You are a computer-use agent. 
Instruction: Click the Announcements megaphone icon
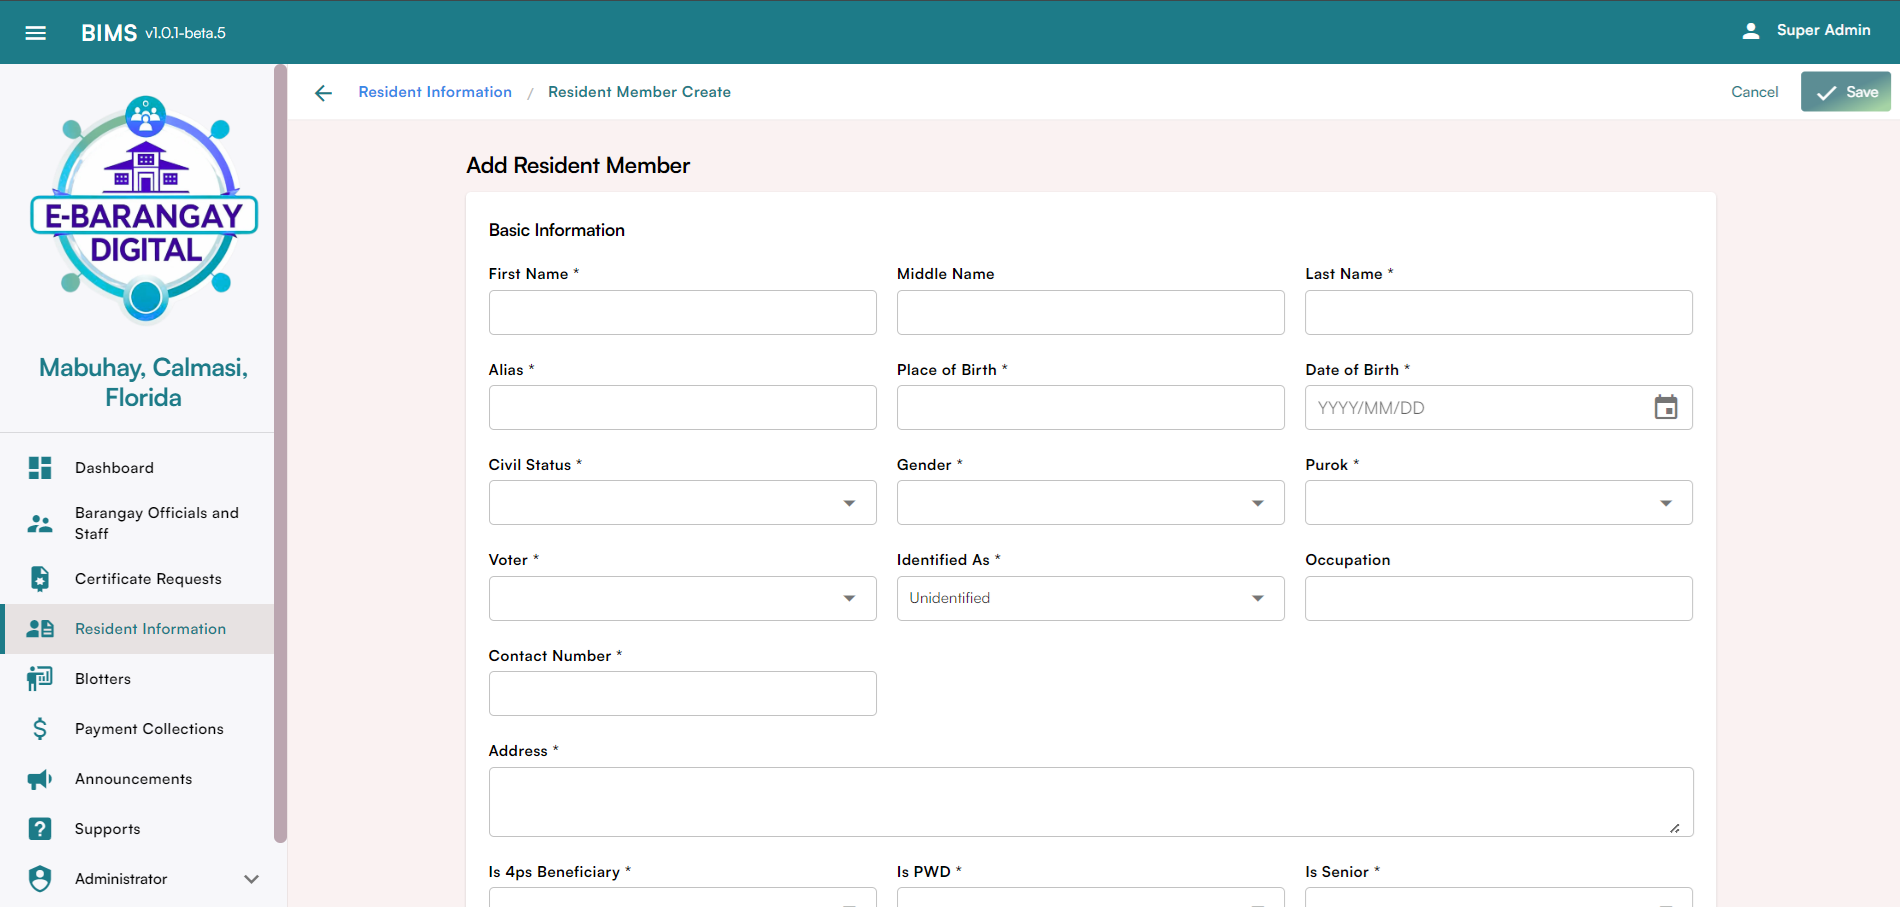(x=40, y=779)
